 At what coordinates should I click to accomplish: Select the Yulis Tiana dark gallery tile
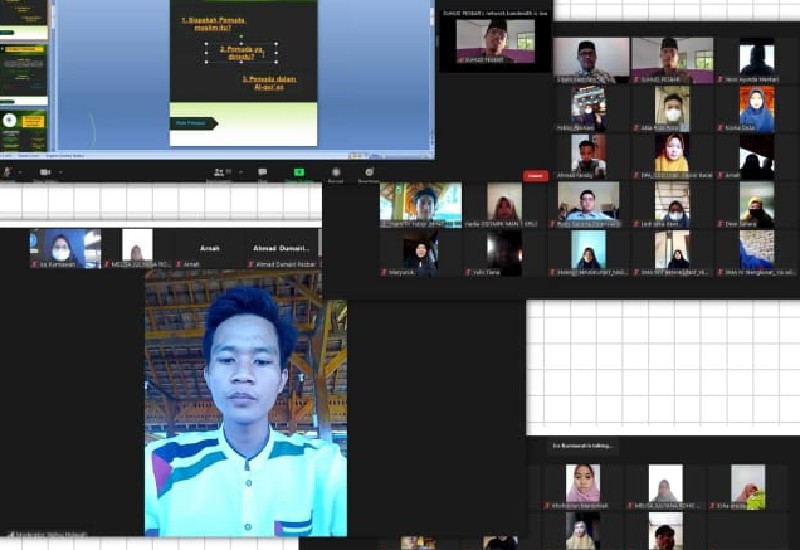(504, 253)
